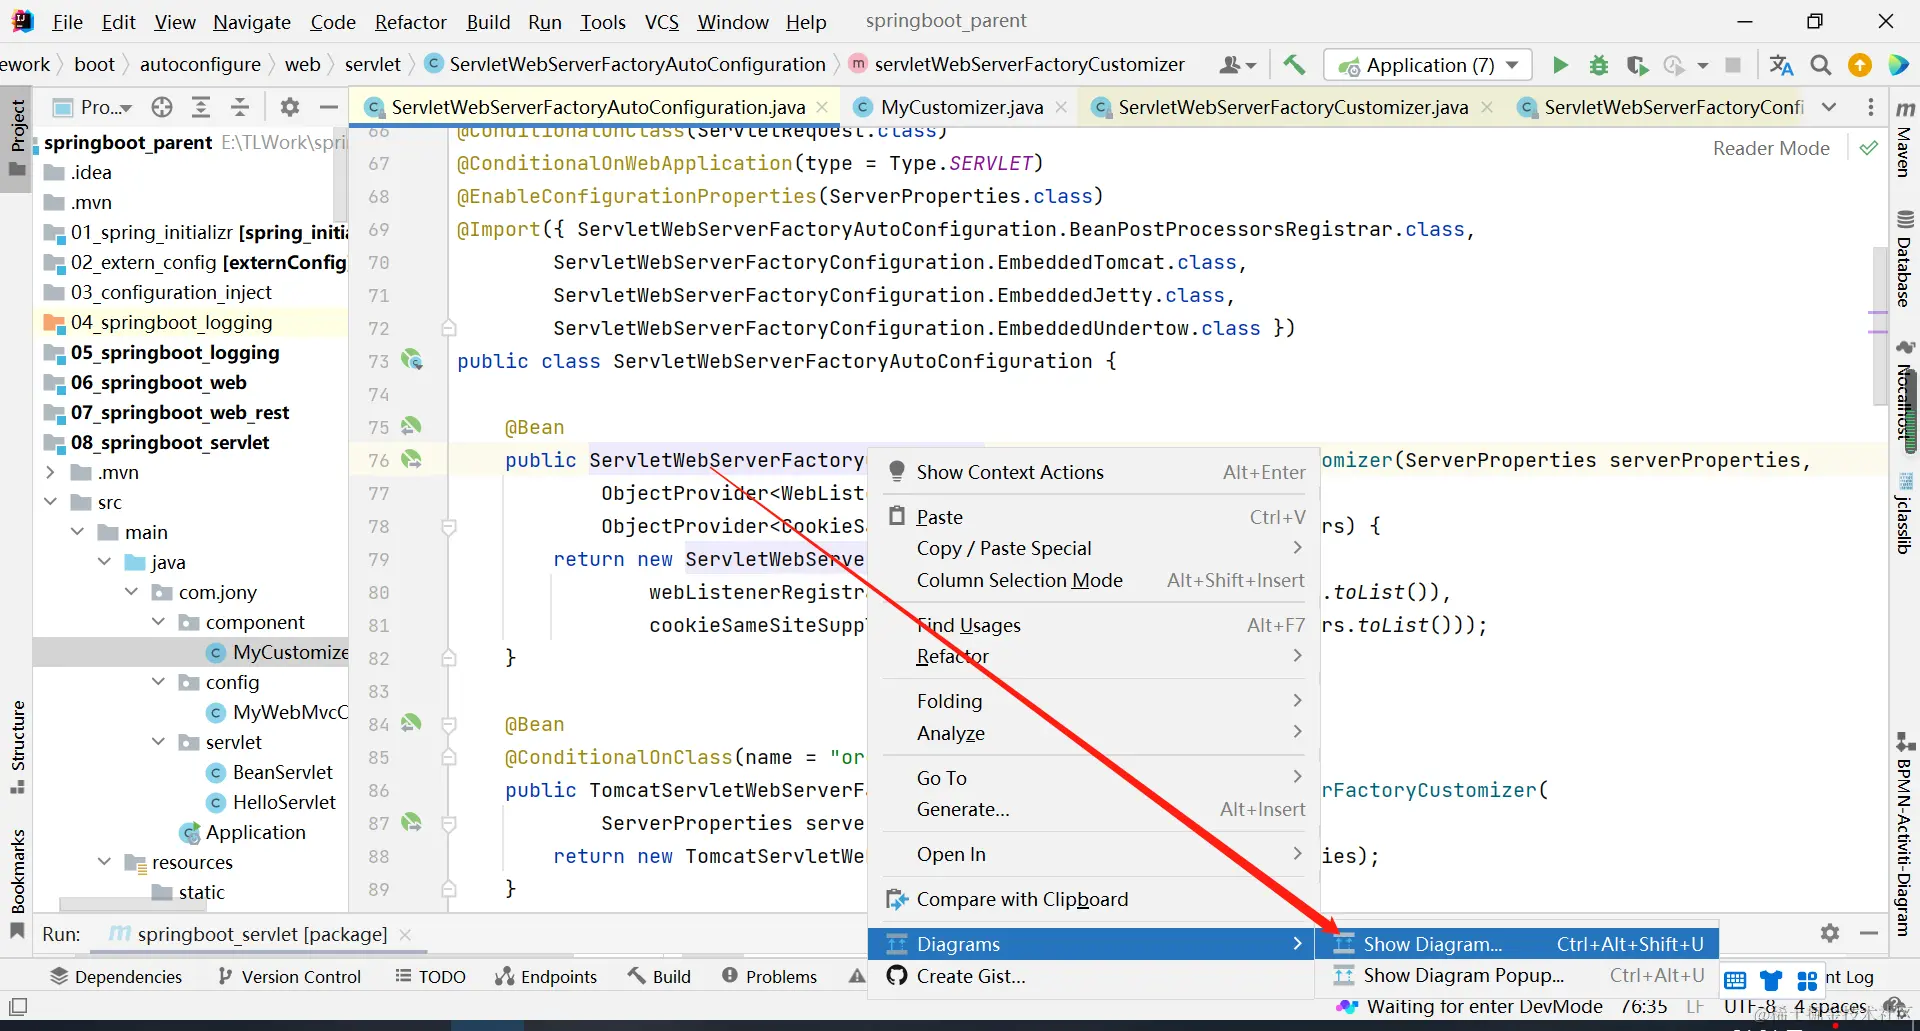
Task: Open the Database tool window
Action: 1905,259
